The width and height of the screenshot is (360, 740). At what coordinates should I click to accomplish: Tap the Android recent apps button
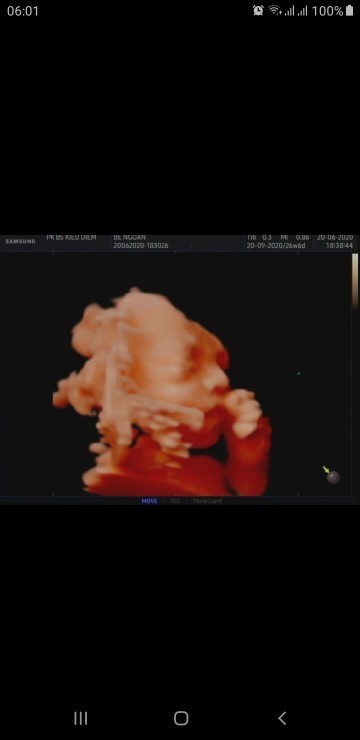tap(81, 718)
